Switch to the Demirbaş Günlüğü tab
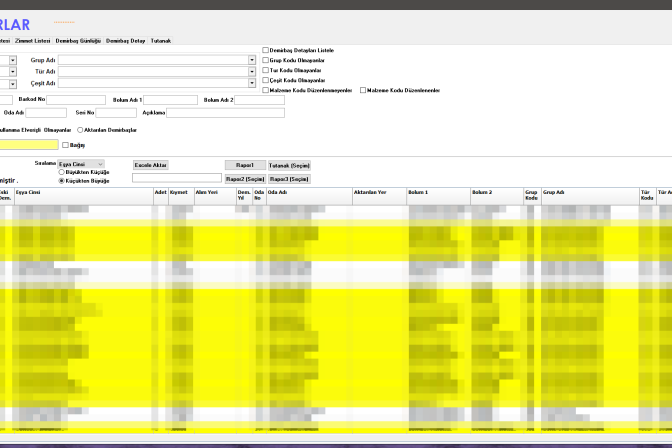Viewport: 672px width, 448px height. point(78,41)
